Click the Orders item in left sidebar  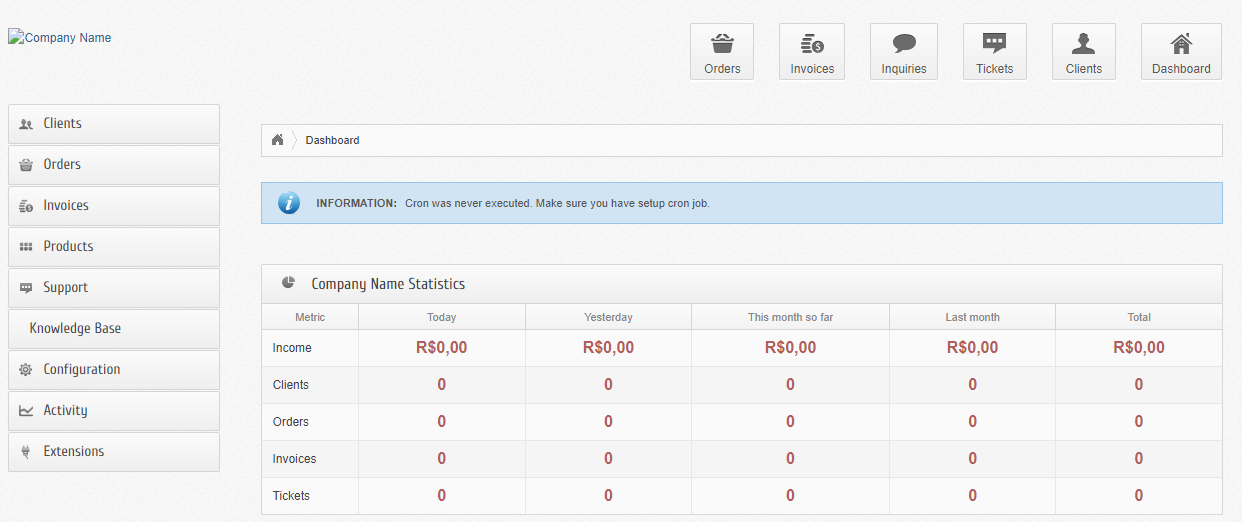click(114, 165)
